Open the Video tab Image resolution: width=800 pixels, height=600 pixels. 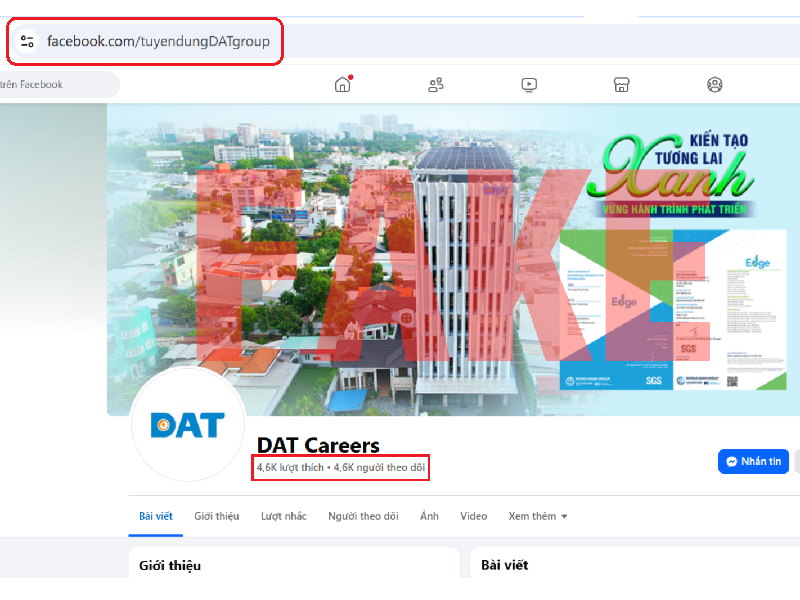[x=473, y=516]
